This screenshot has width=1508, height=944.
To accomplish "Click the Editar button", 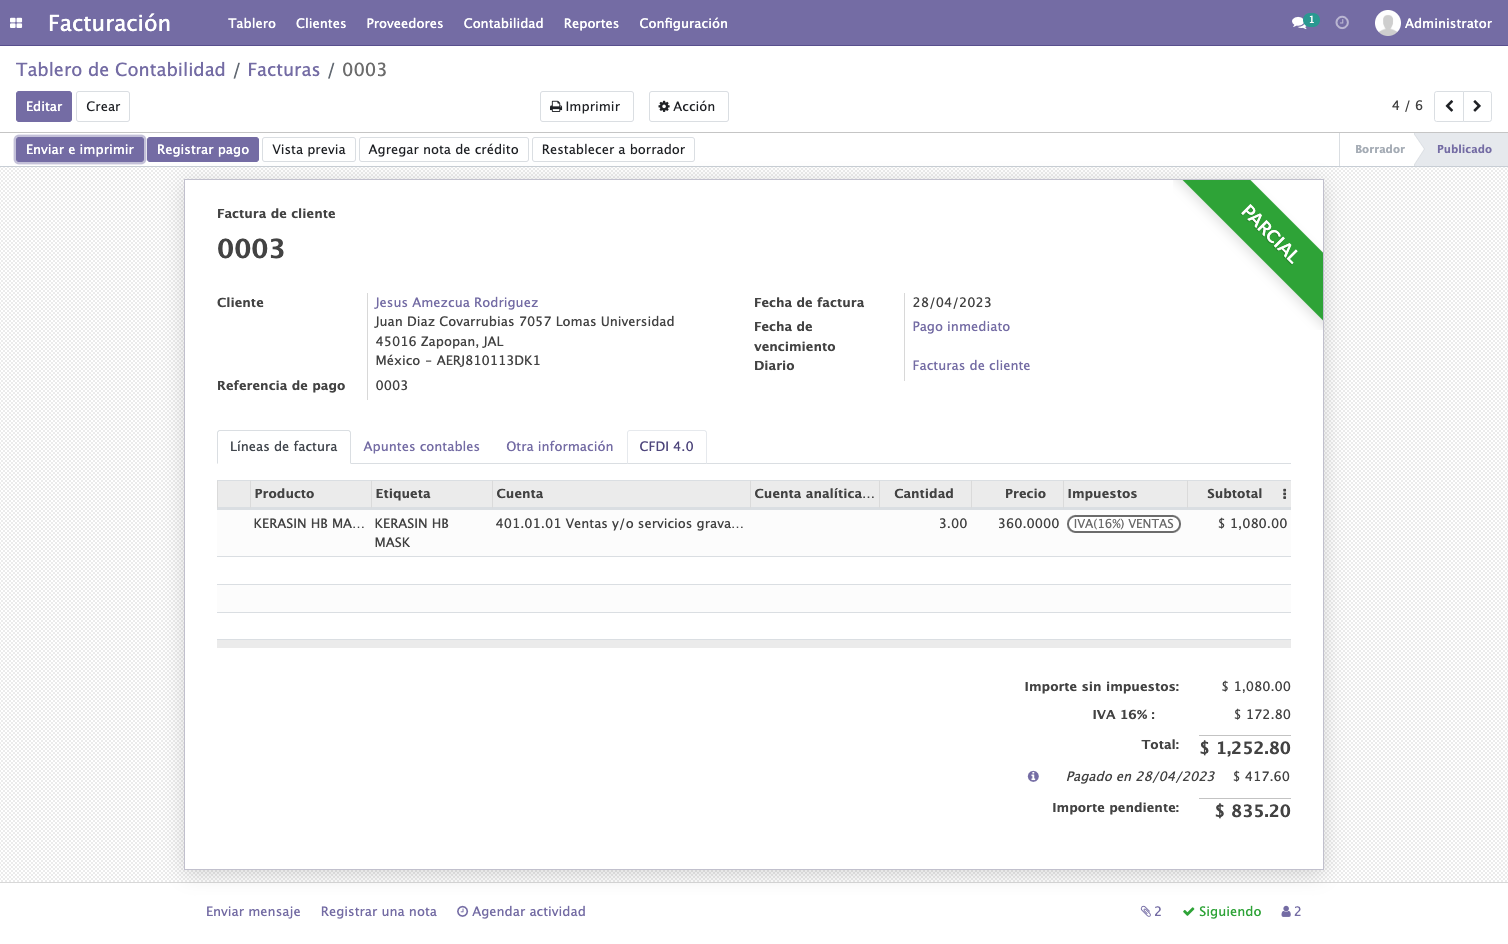I will point(44,106).
